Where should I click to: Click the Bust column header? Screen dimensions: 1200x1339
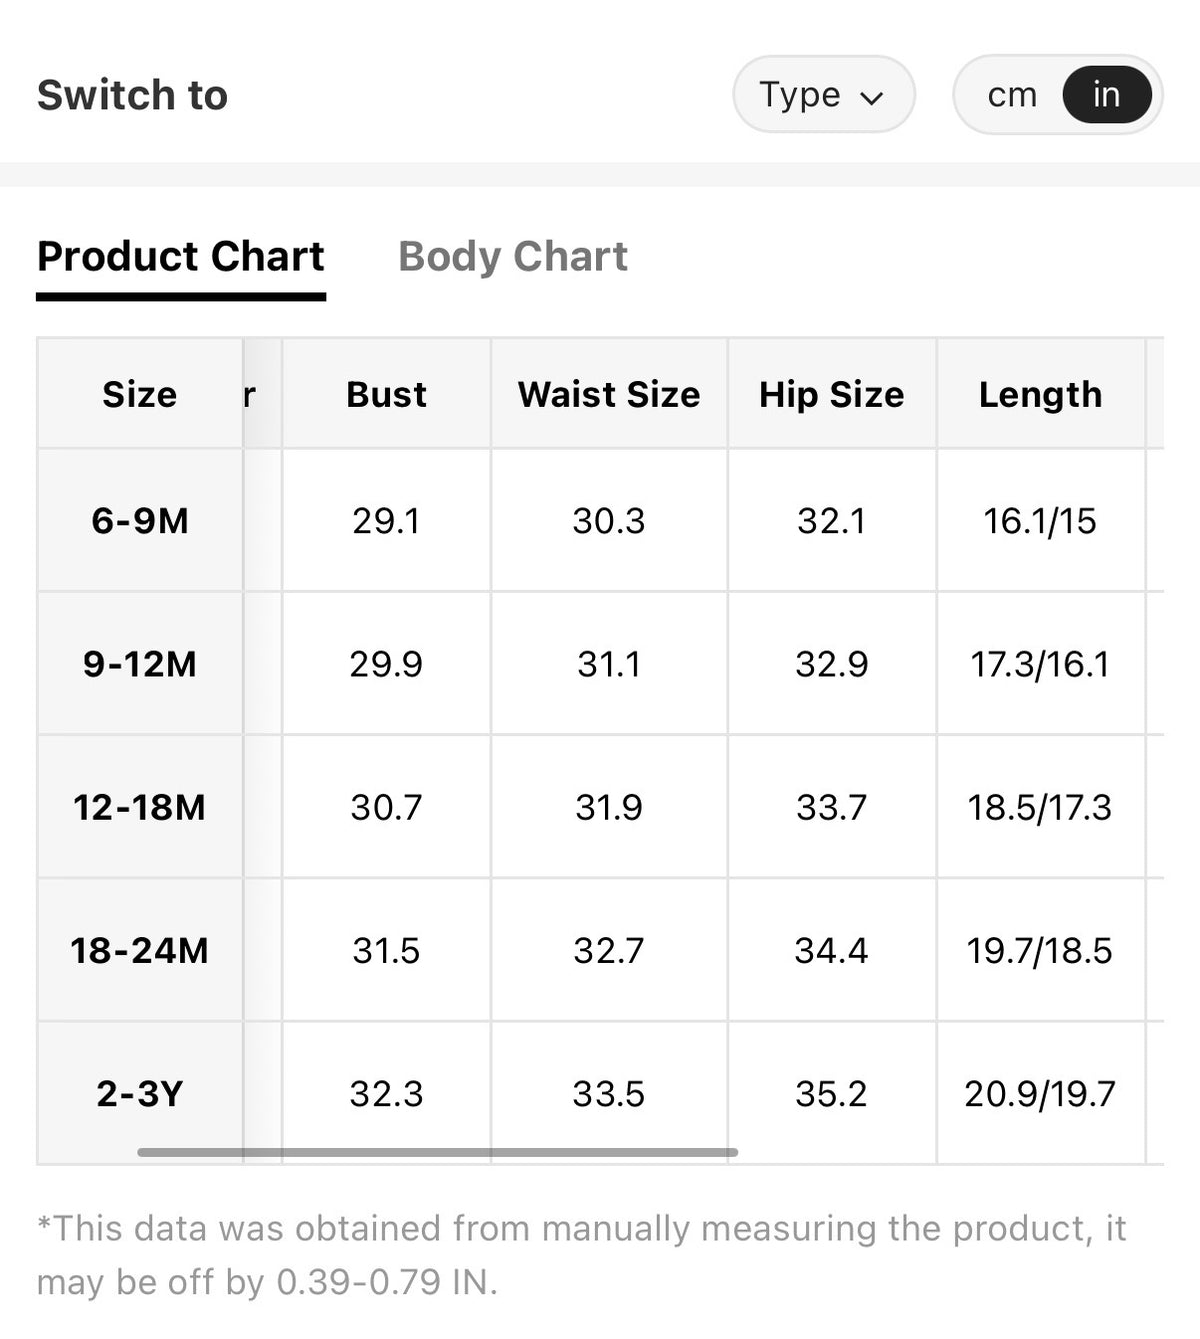(386, 394)
